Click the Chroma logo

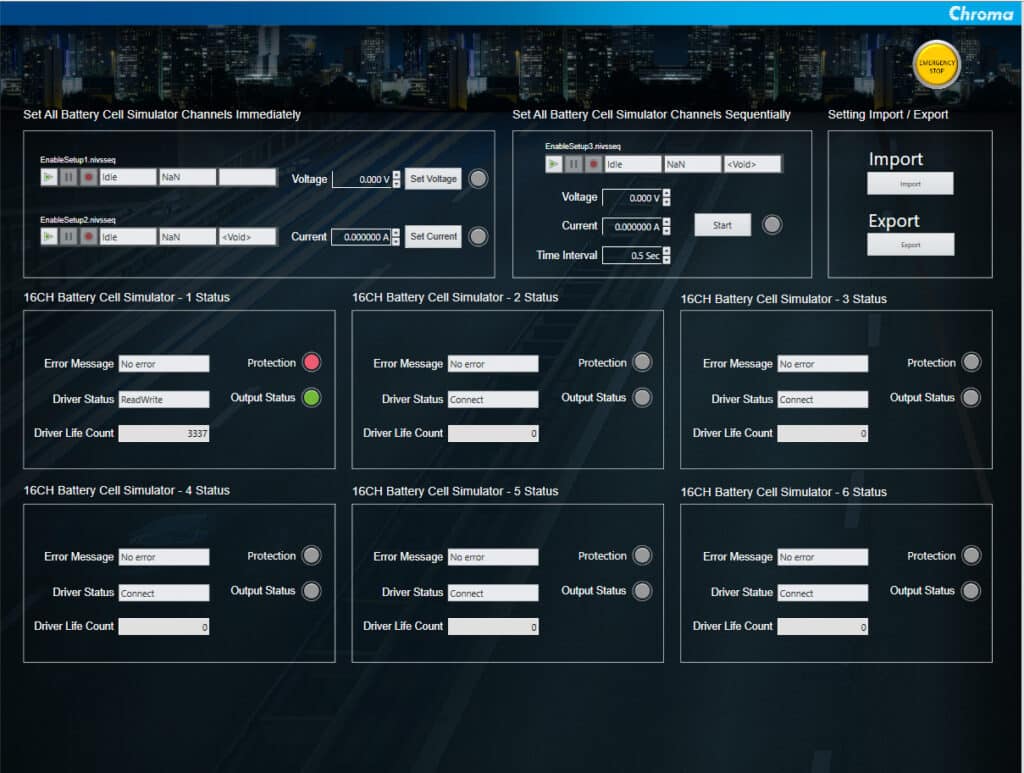pos(981,14)
